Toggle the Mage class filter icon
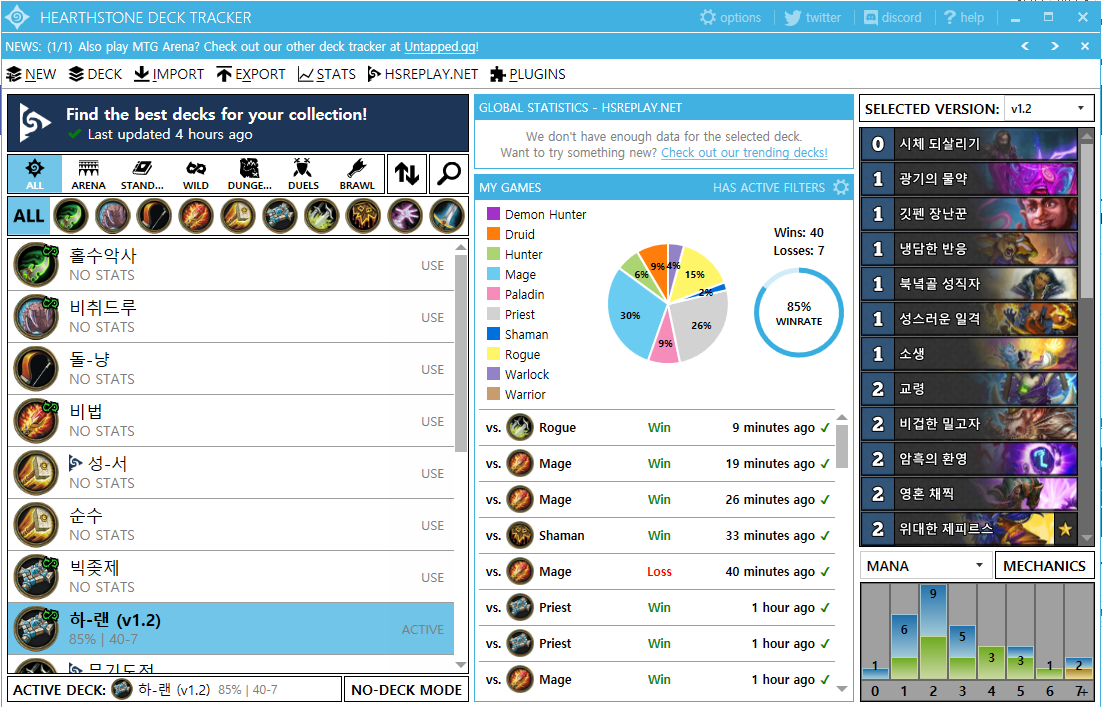Image resolution: width=1102 pixels, height=707 pixels. click(x=196, y=216)
